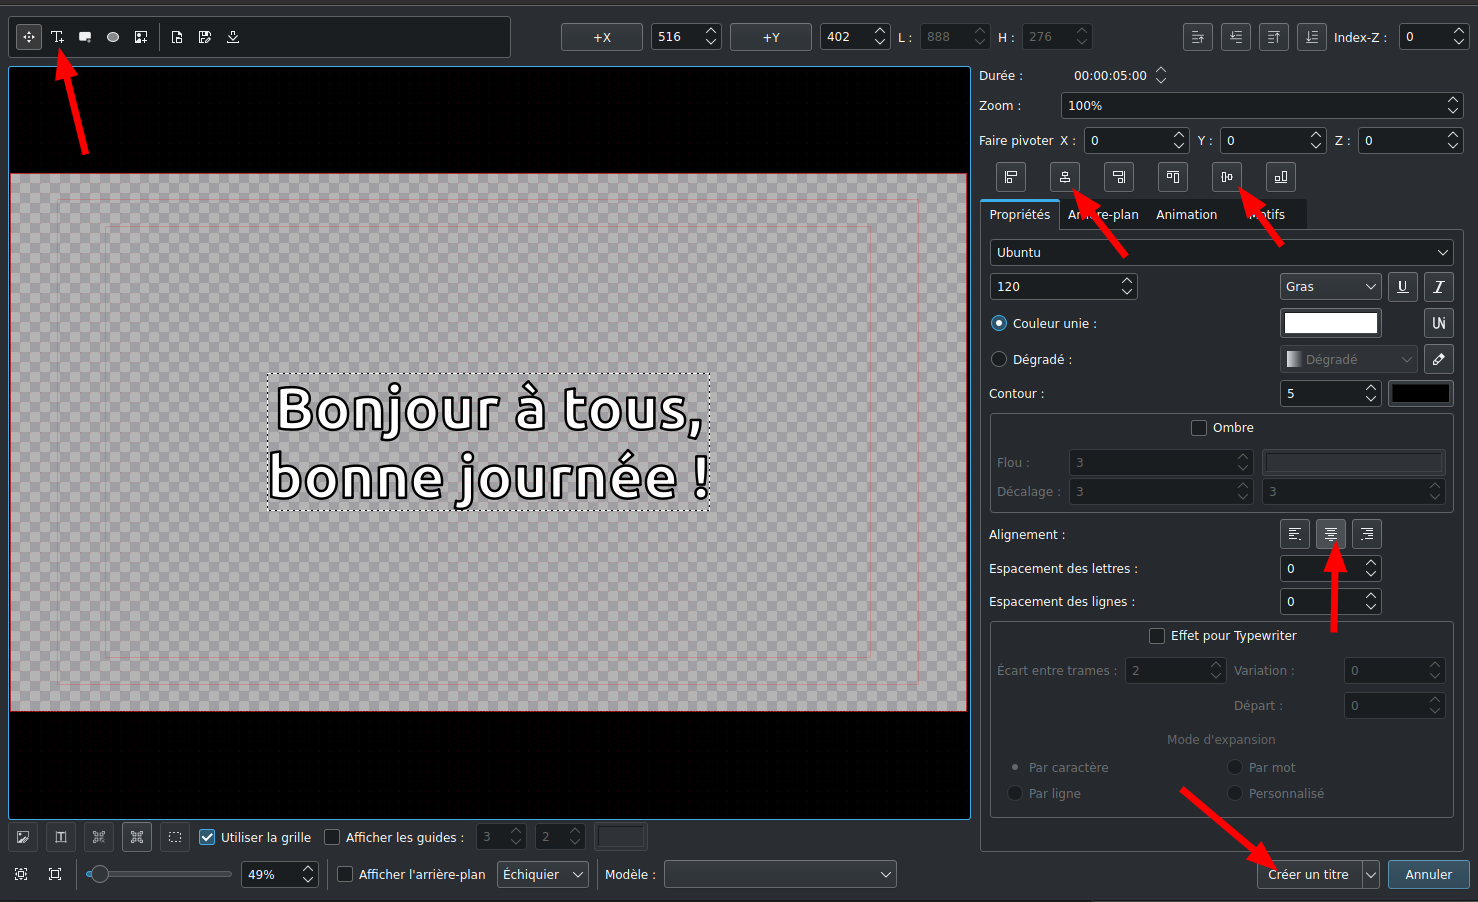1478x902 pixels.
Task: Click the Annuler button
Action: [x=1429, y=874]
